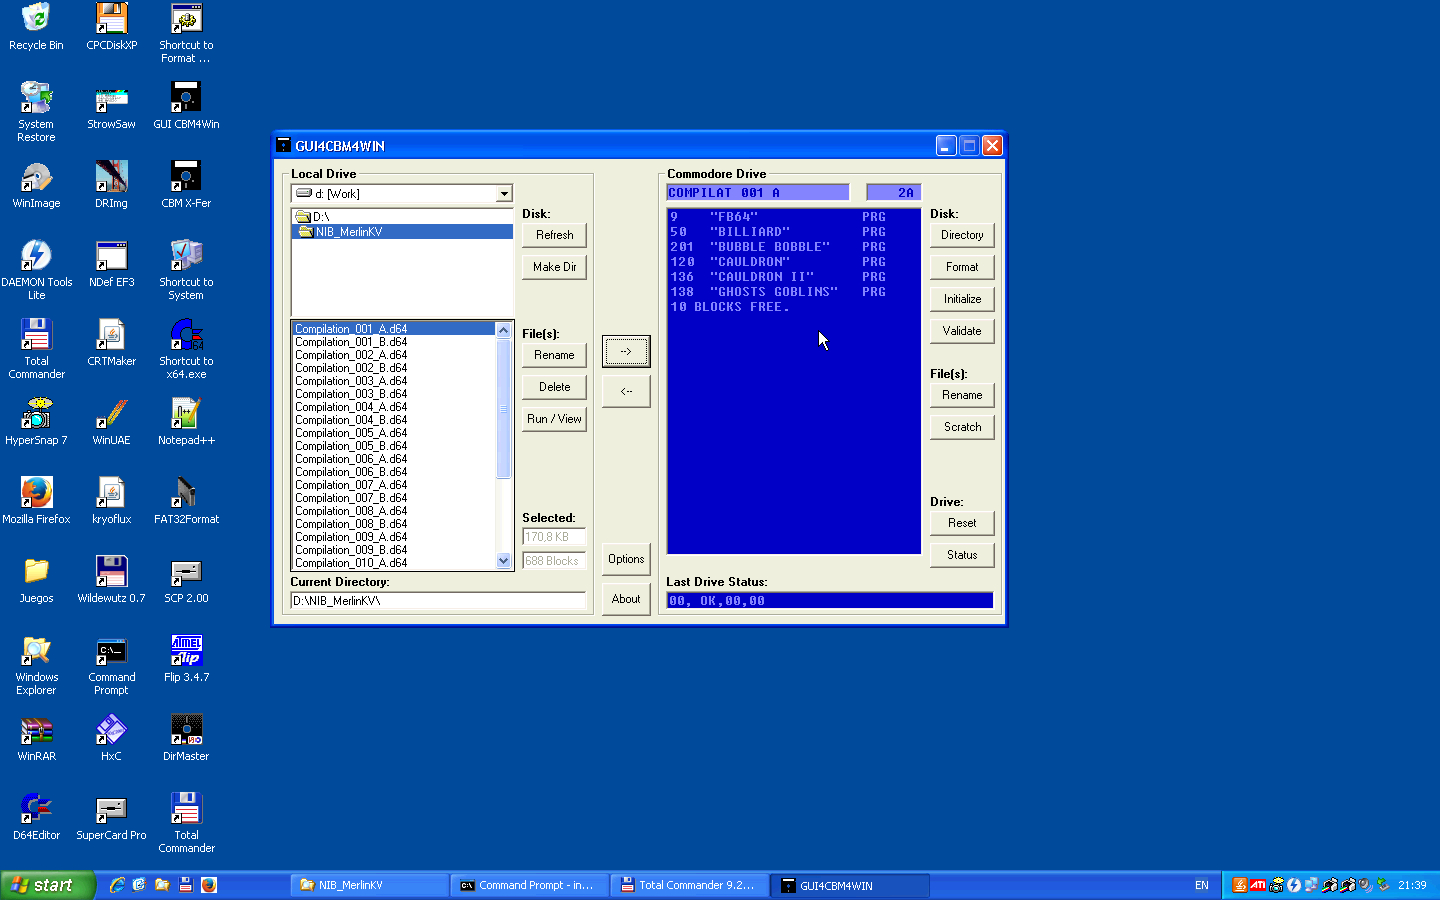The width and height of the screenshot is (1440, 900).
Task: Switch to Total Commander taskbar button
Action: pyautogui.click(x=688, y=885)
